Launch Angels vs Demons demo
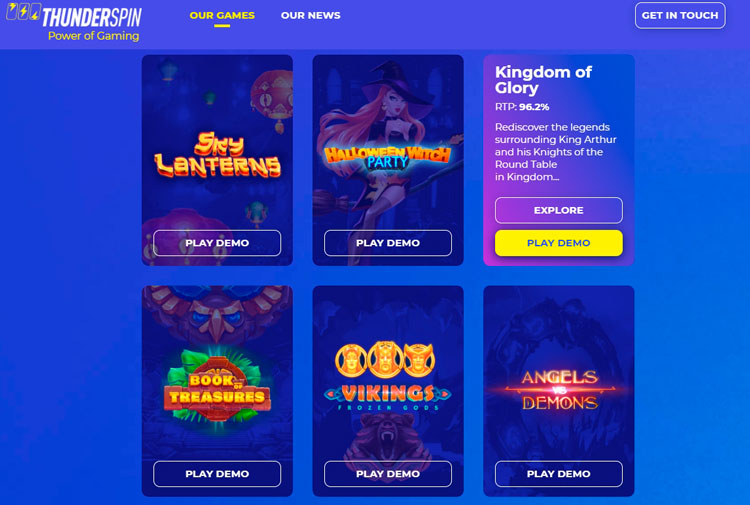The height and width of the screenshot is (505, 750). click(559, 474)
